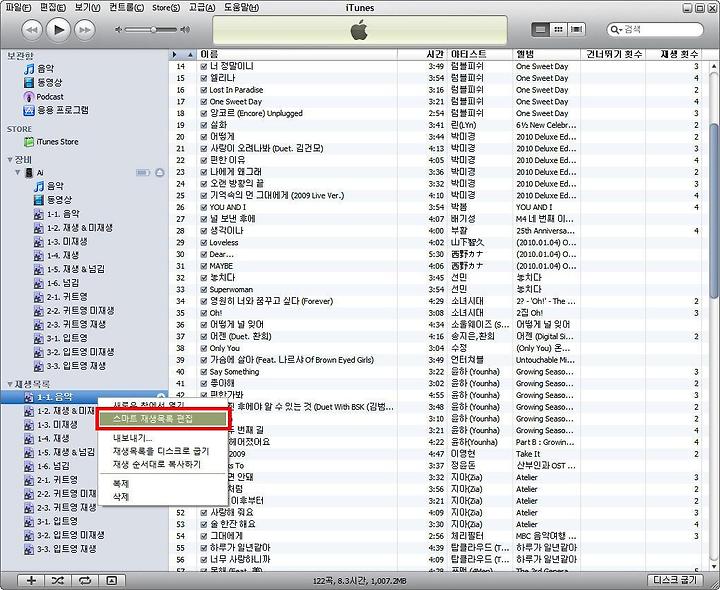Open the 도움말 menu
720x590 pixels.
[x=242, y=7]
